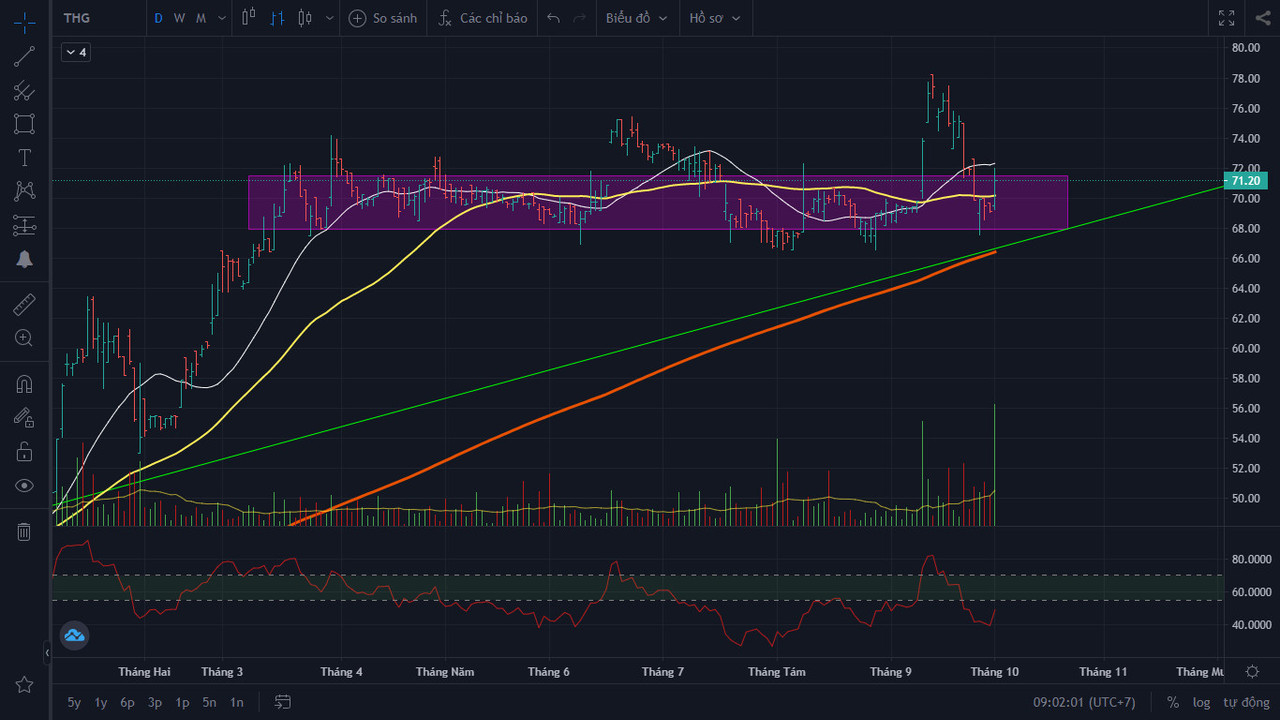Image resolution: width=1280 pixels, height=720 pixels.
Task: Expand the timeframe interval dropdown
Action: [220, 18]
